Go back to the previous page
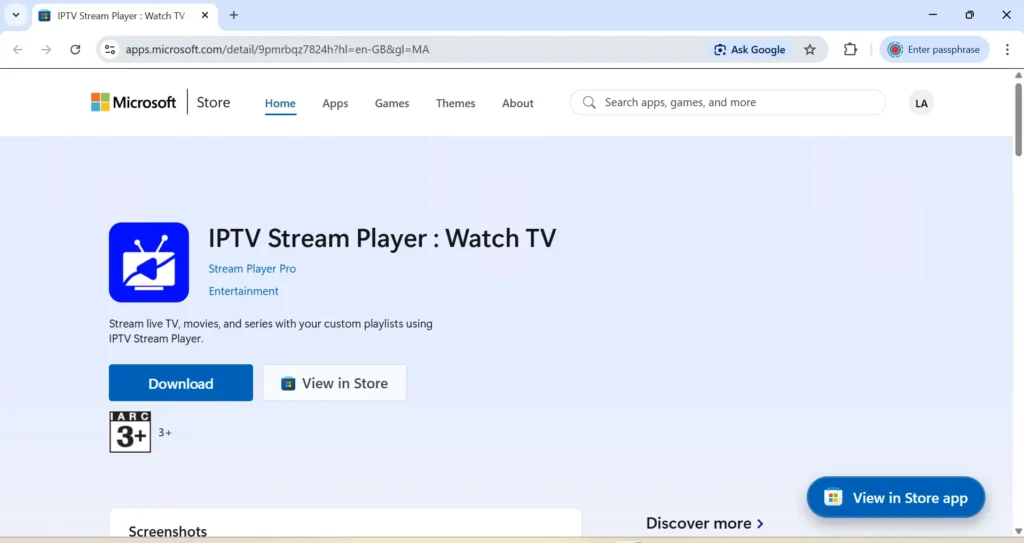1024x543 pixels. point(18,50)
